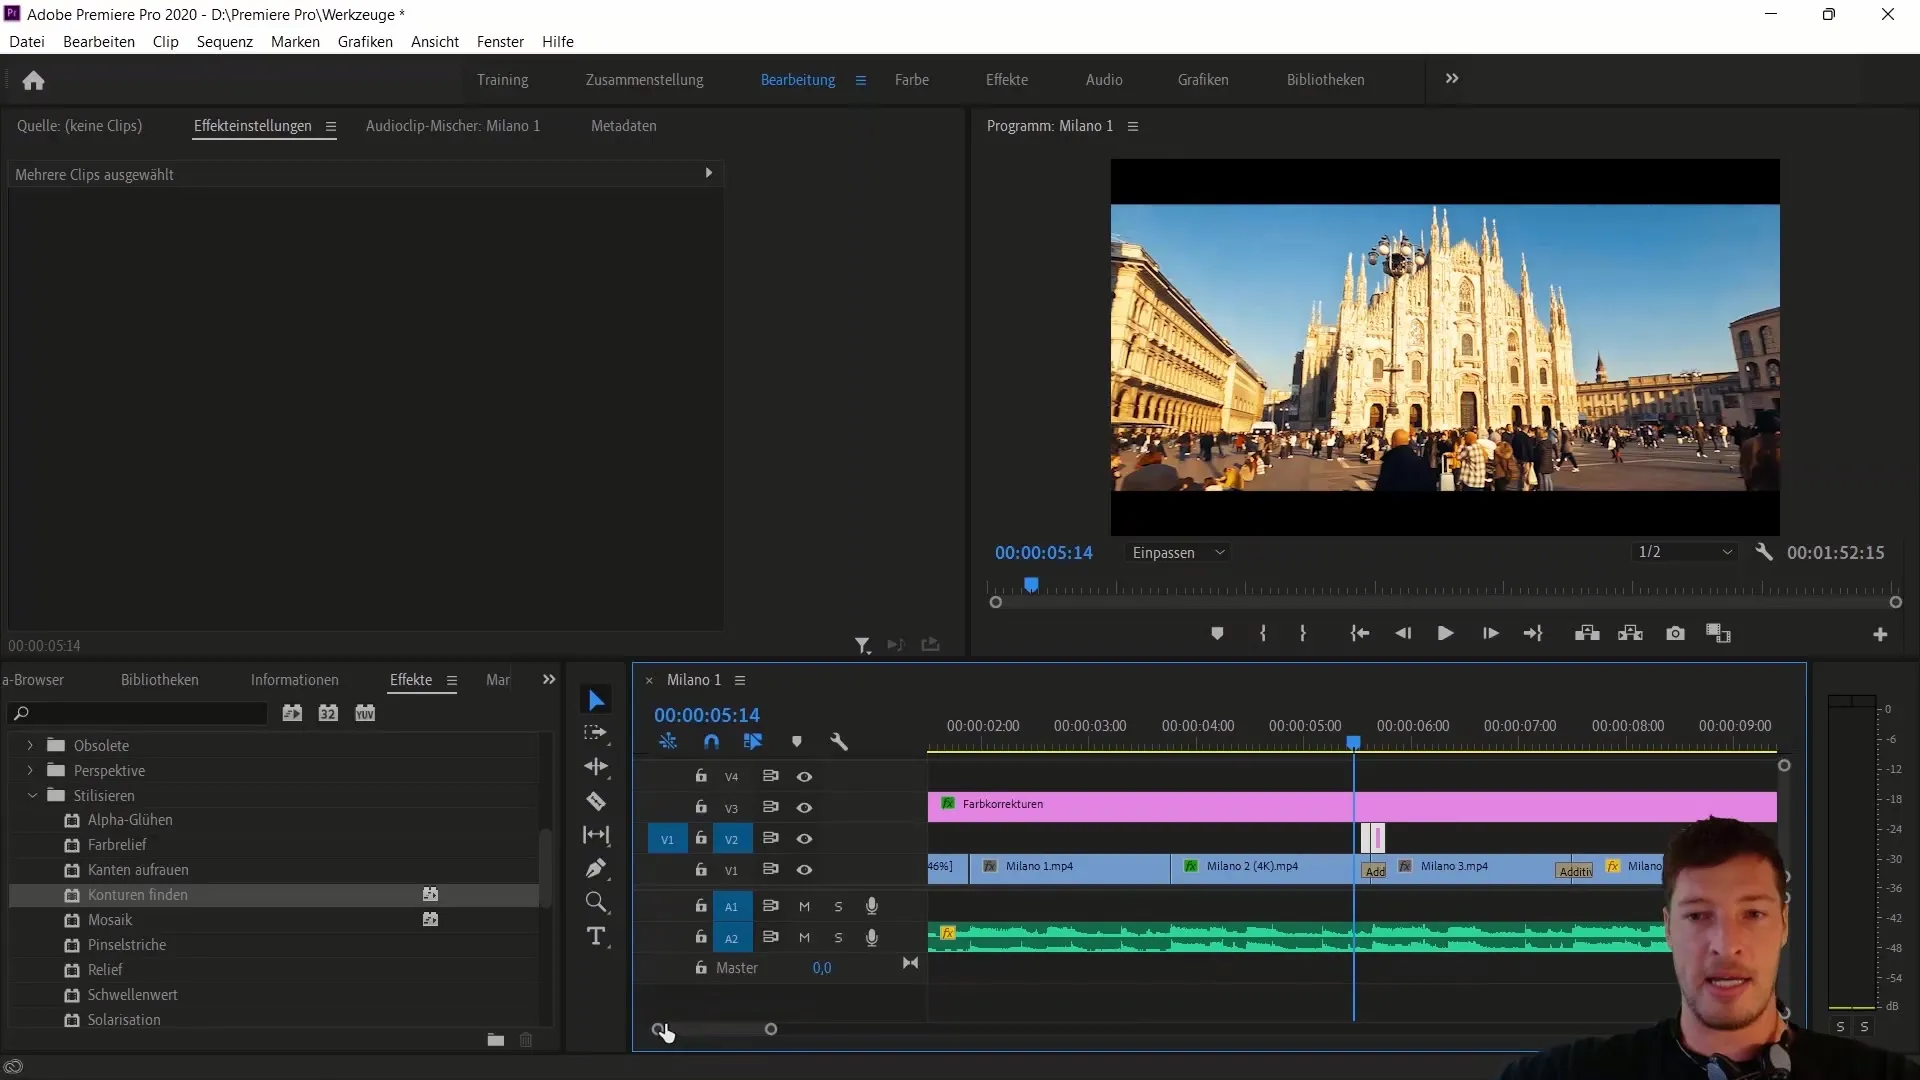Hide track V3 with eye icon

804,808
